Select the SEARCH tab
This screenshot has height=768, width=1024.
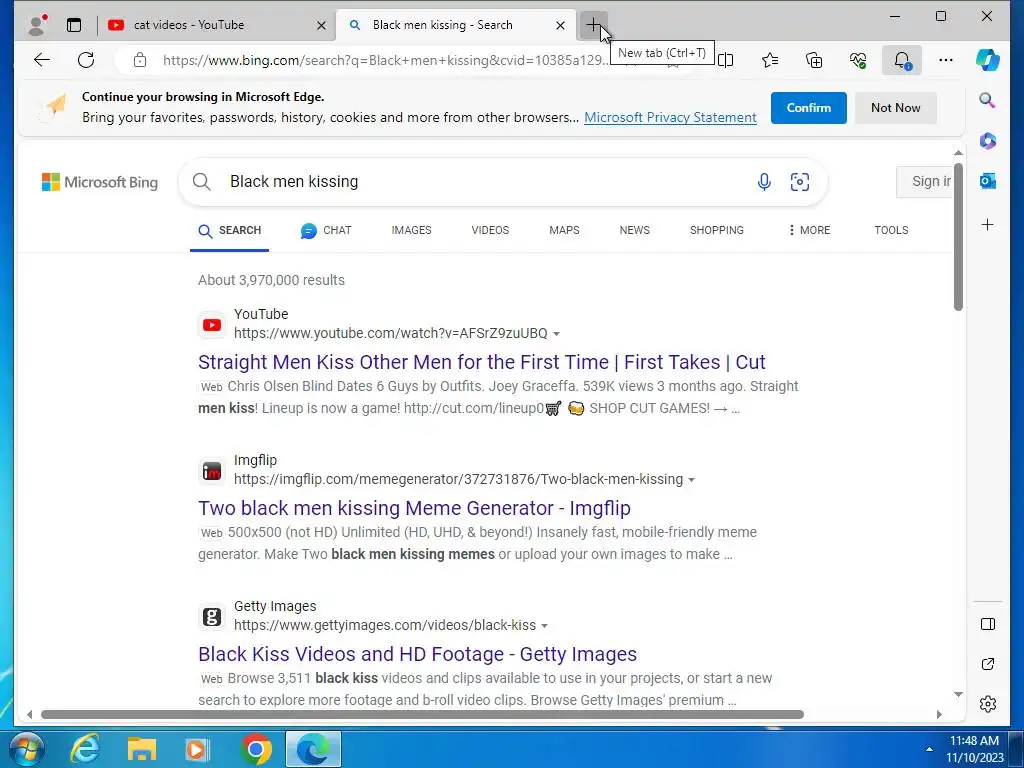pos(229,231)
